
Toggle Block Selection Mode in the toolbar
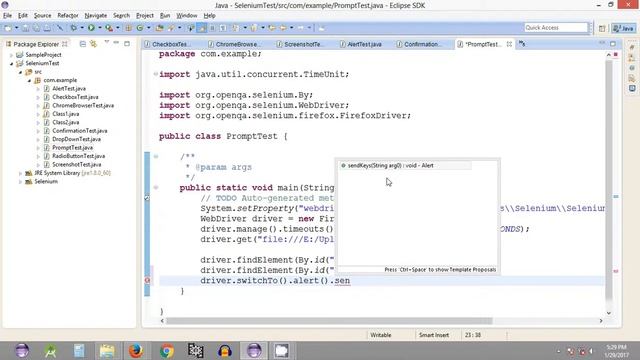tap(212, 28)
